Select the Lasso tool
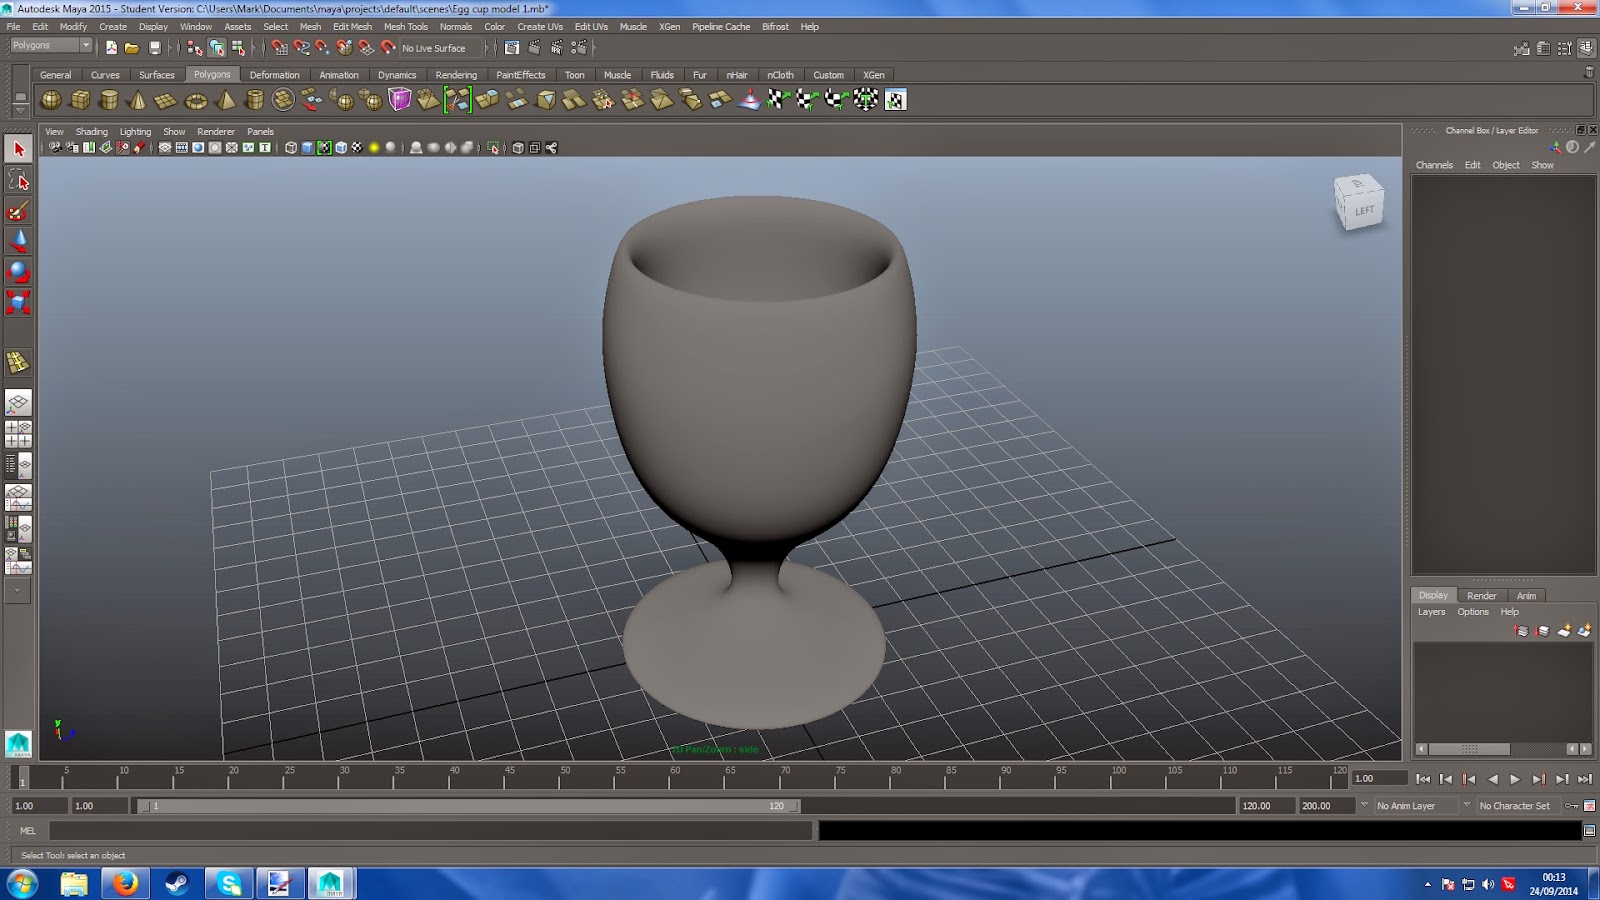1600x900 pixels. 18,180
